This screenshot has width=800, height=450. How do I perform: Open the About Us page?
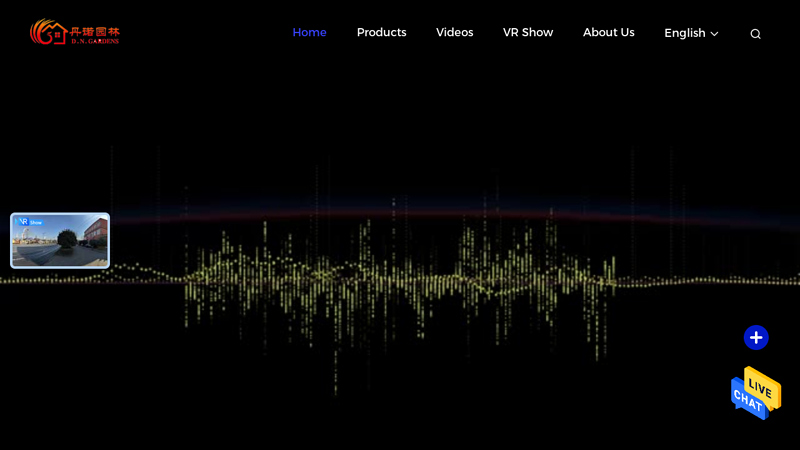(609, 32)
